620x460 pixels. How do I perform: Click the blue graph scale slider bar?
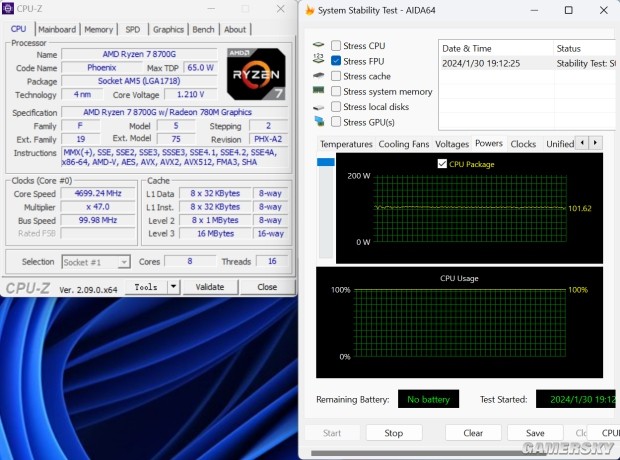(x=326, y=162)
